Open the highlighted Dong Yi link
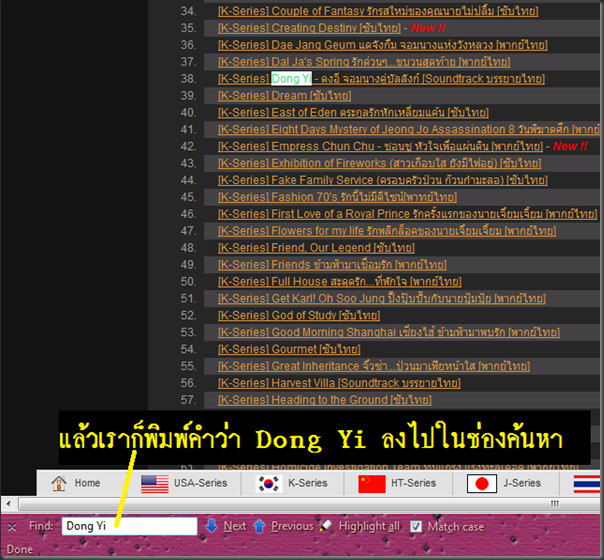This screenshot has width=604, height=560. [x=381, y=79]
